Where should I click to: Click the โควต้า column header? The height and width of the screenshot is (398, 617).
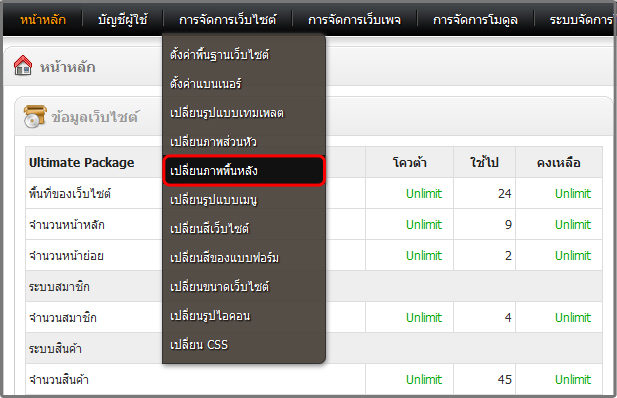click(x=410, y=162)
